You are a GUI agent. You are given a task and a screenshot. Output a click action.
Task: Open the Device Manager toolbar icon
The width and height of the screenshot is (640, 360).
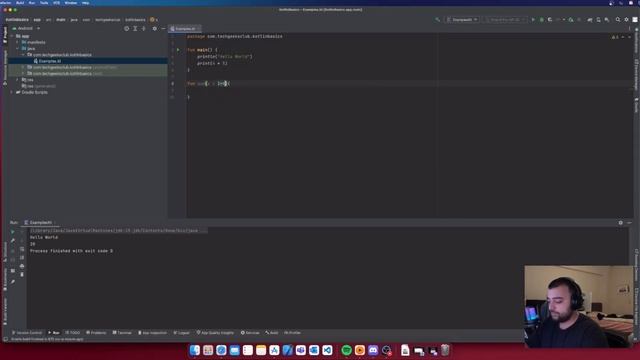coord(598,20)
